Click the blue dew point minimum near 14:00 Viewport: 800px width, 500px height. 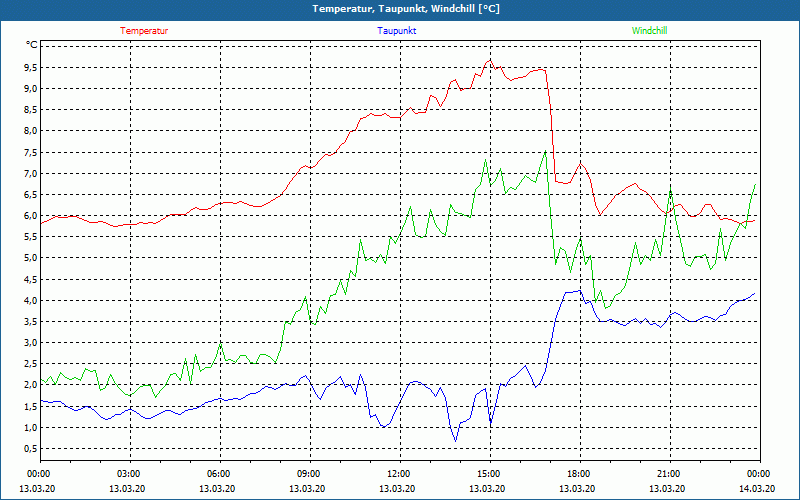(x=455, y=440)
